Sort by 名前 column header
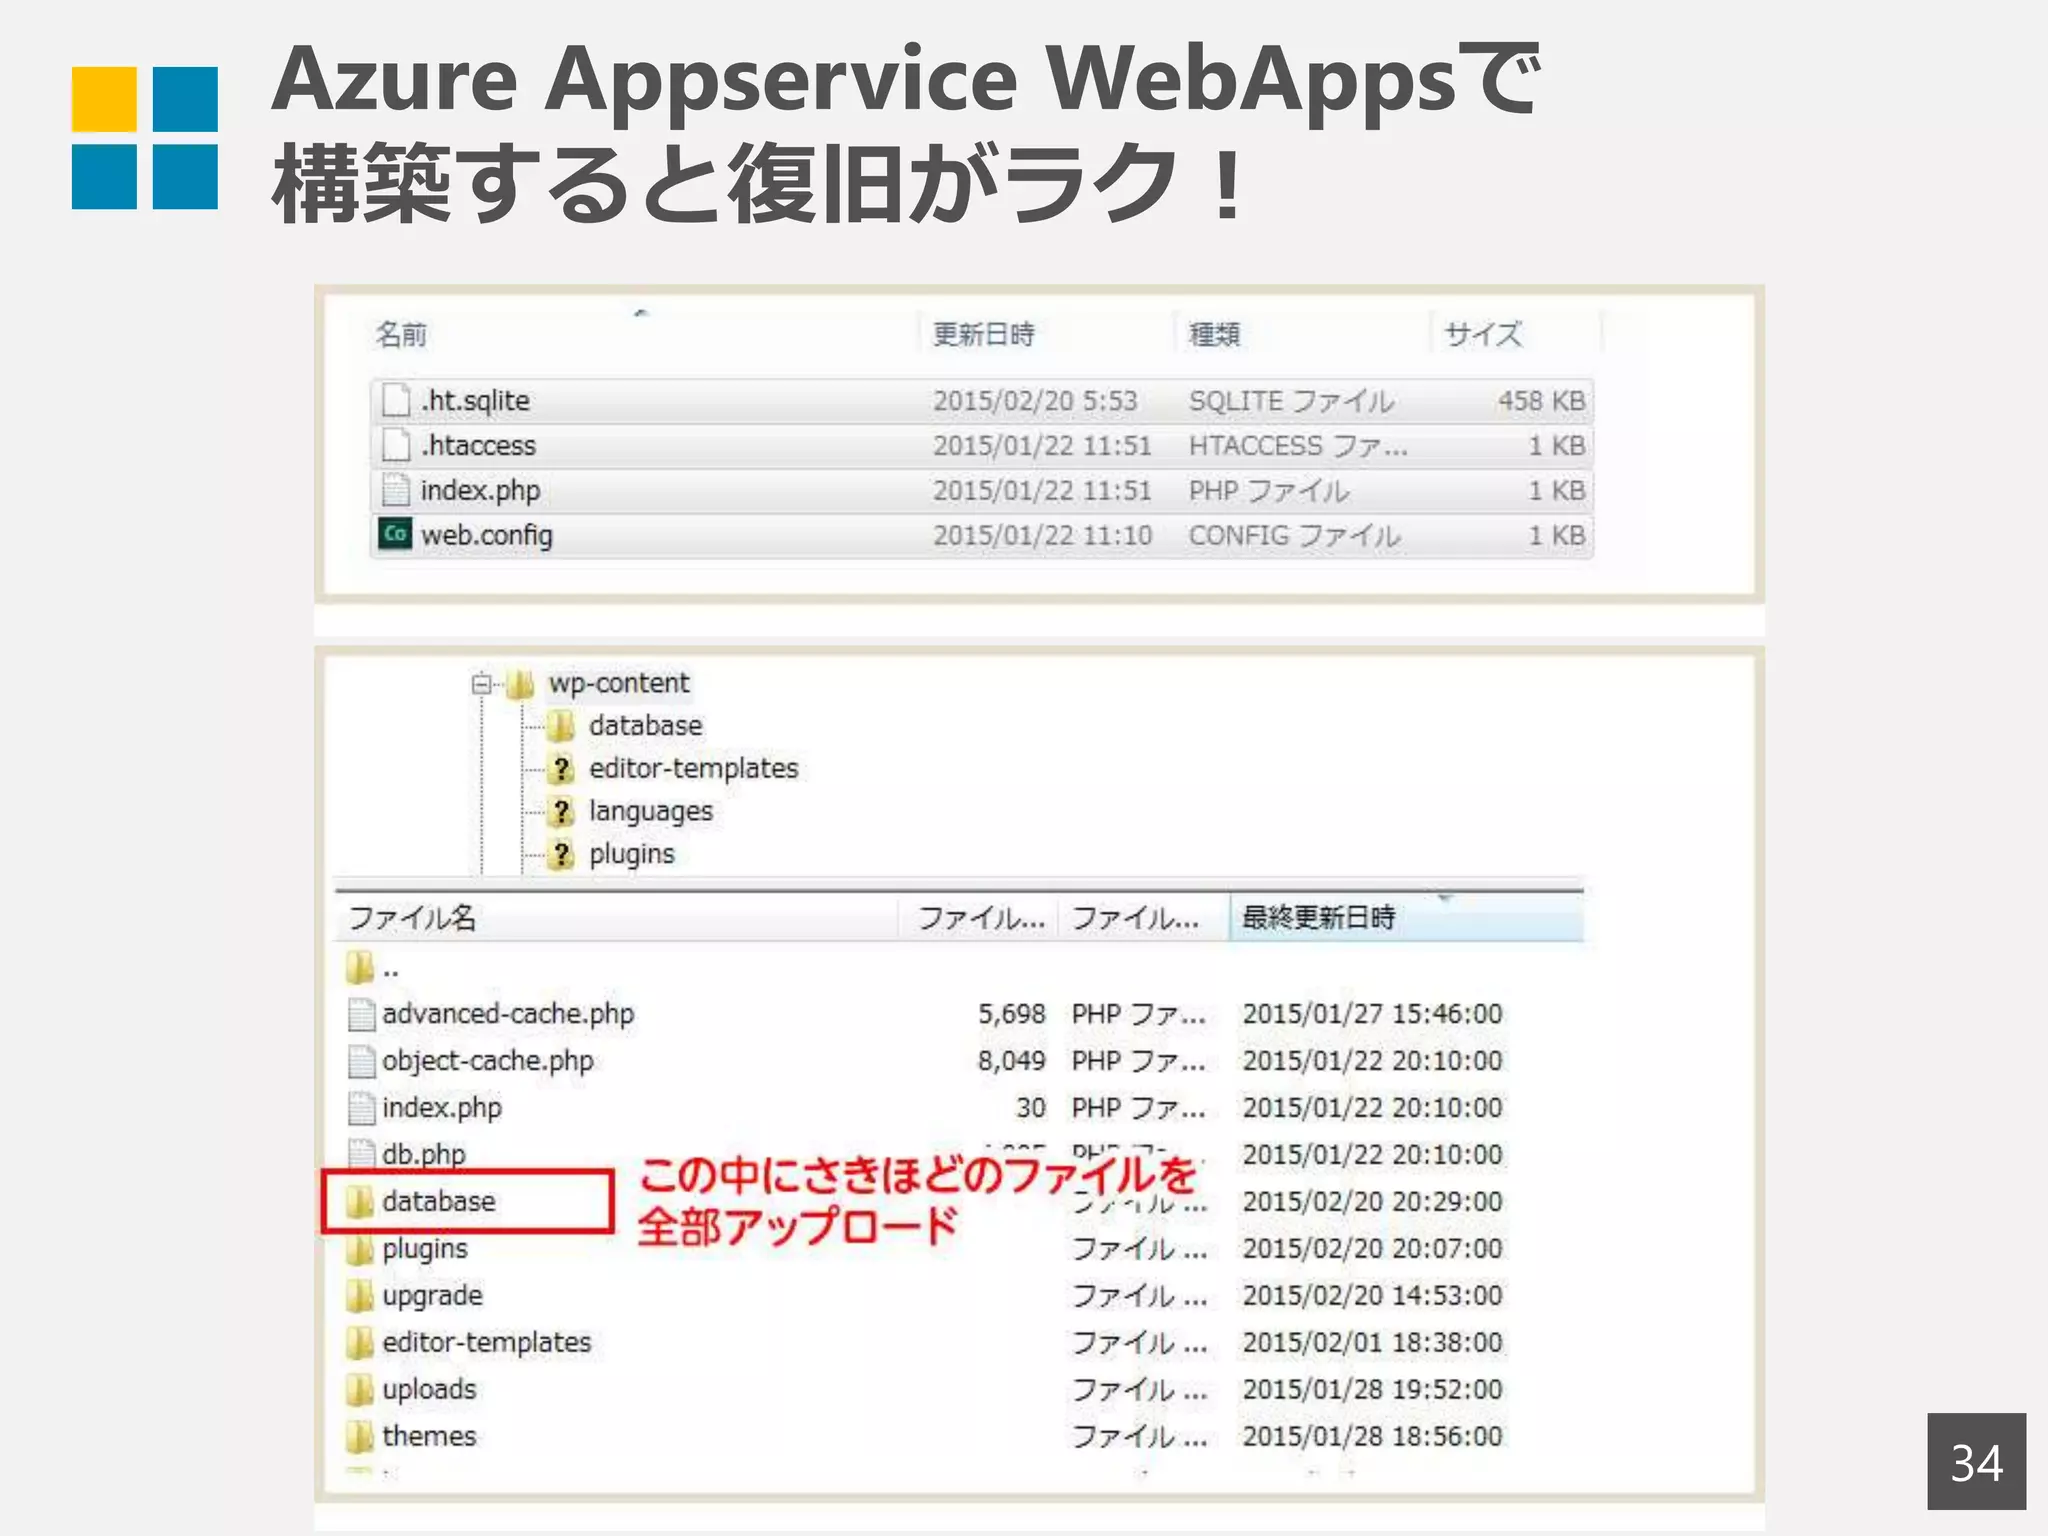The image size is (2048, 1536). tap(401, 334)
